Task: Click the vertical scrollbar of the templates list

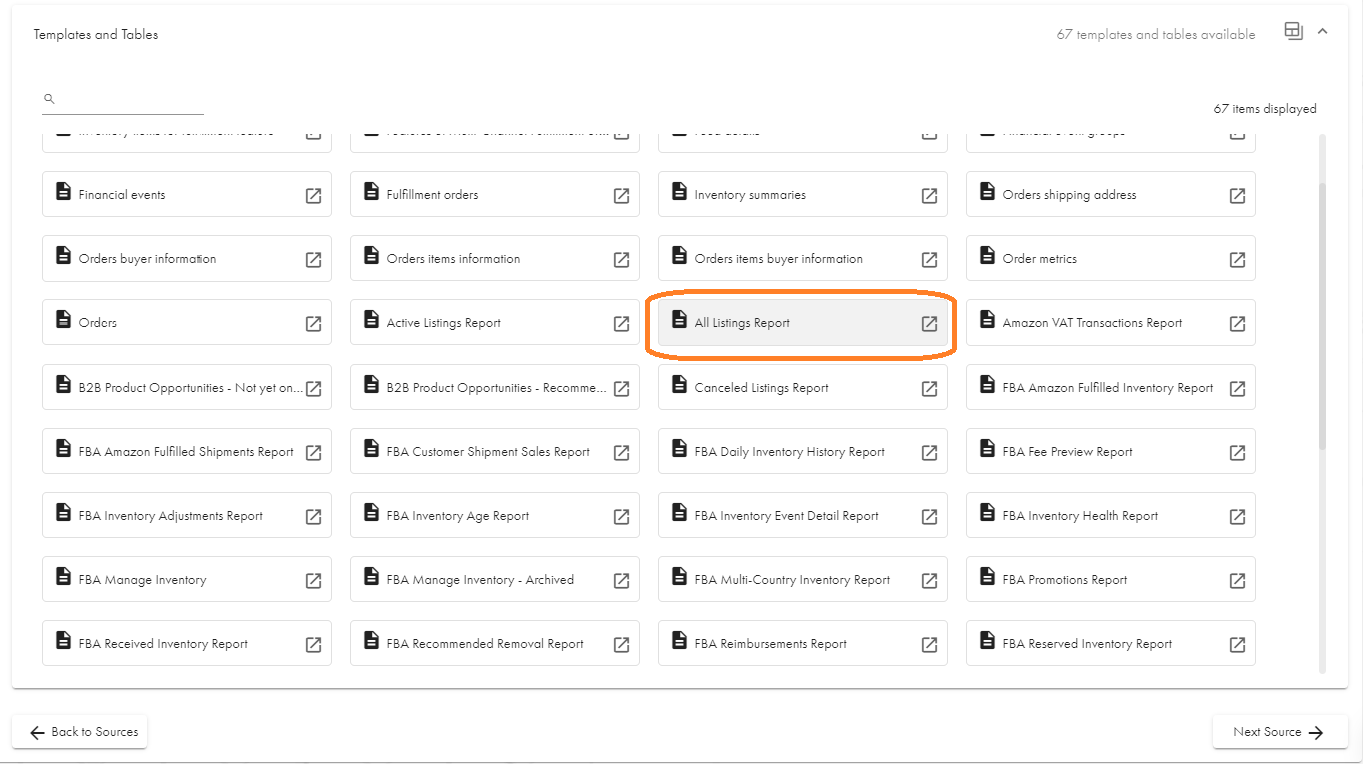Action: (x=1322, y=300)
